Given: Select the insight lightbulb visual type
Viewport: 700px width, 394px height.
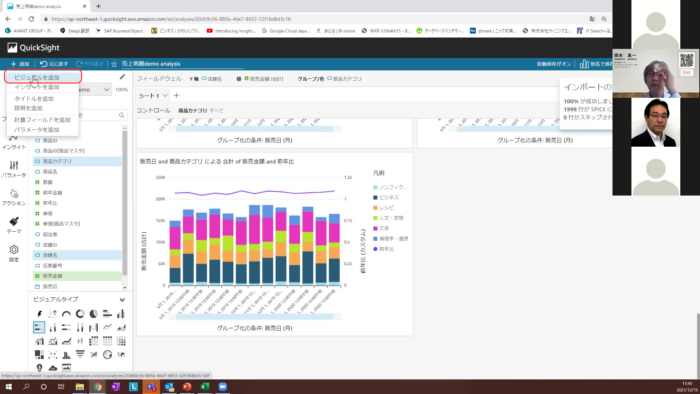Looking at the screenshot, I should click(39, 368).
